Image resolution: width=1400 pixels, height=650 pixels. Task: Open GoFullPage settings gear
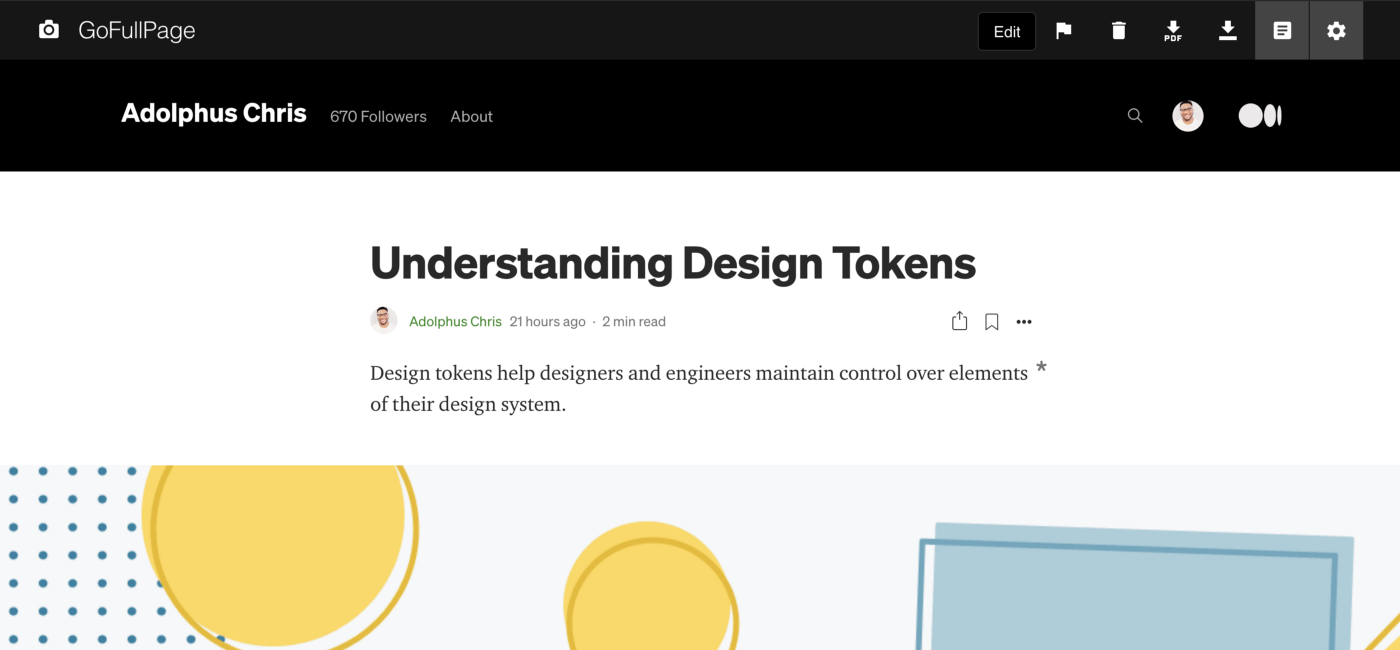(1336, 31)
